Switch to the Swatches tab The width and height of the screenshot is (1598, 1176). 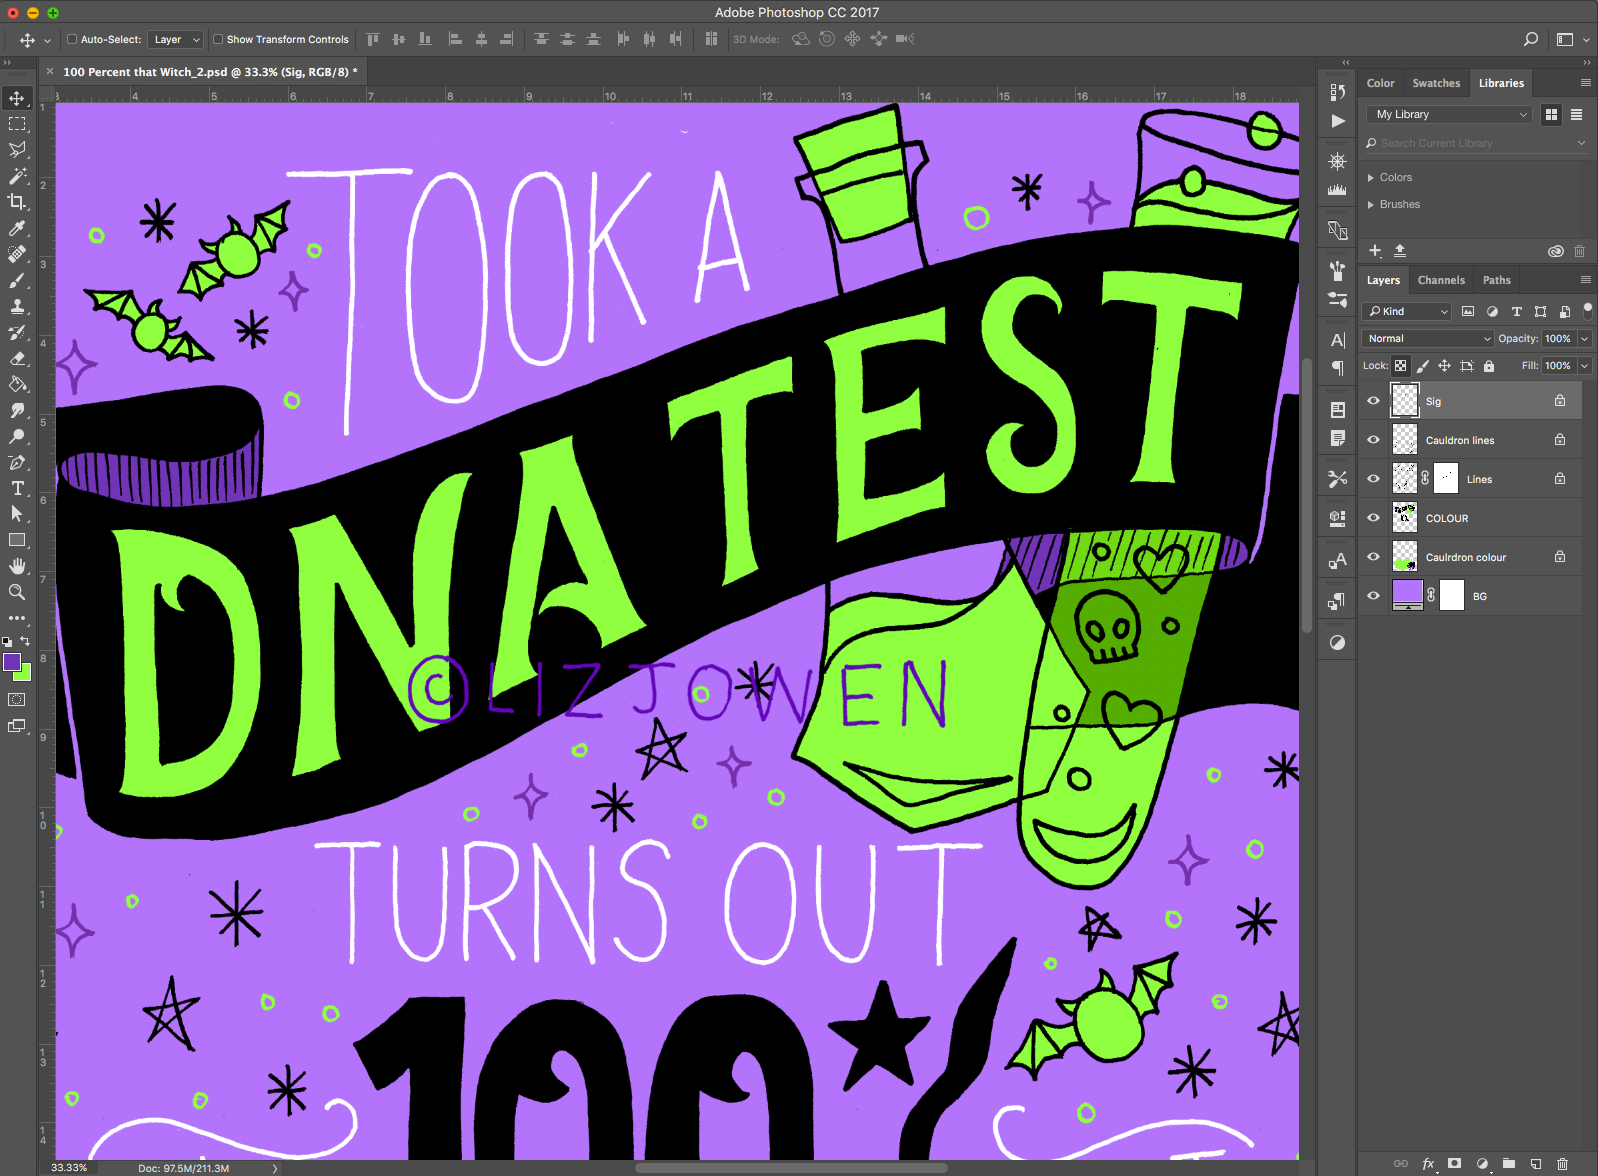point(1436,83)
